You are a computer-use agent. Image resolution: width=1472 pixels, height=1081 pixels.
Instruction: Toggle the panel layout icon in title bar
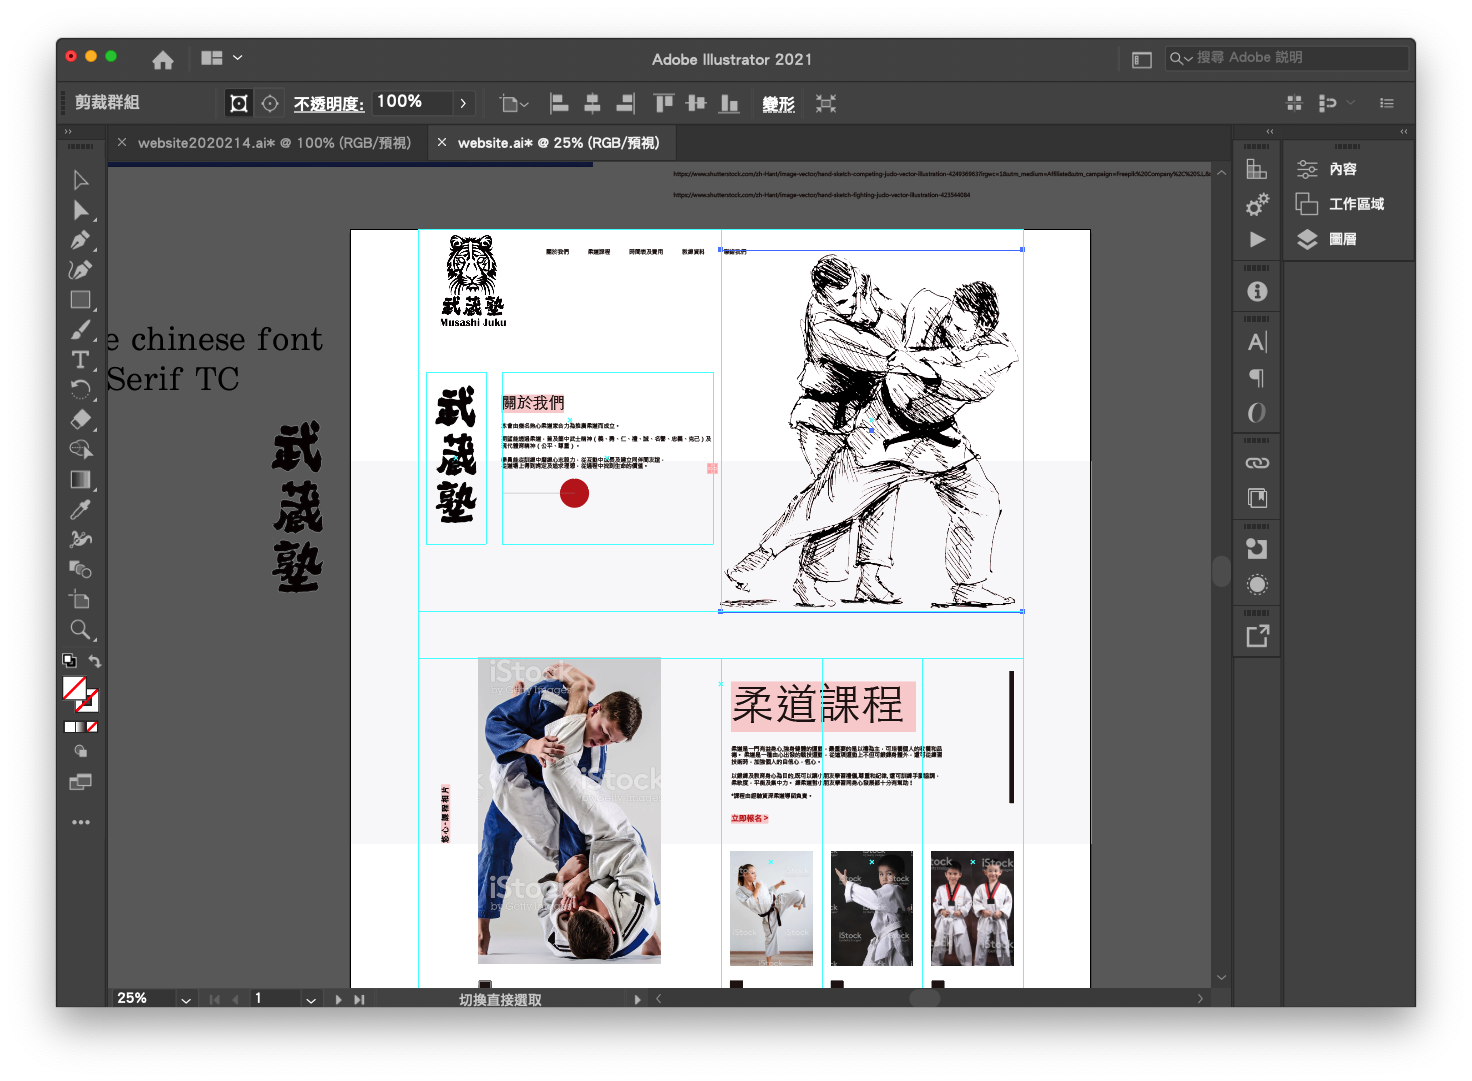[x=1141, y=60]
